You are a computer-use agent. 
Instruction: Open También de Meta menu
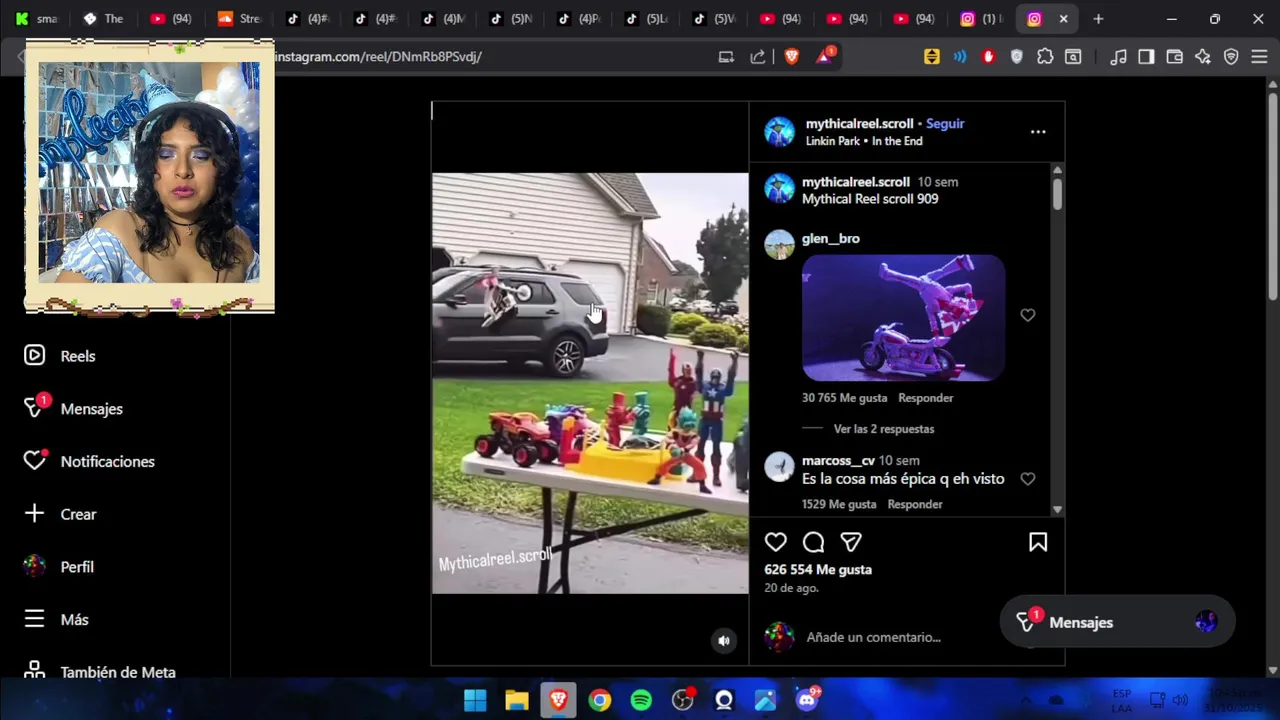[100, 672]
